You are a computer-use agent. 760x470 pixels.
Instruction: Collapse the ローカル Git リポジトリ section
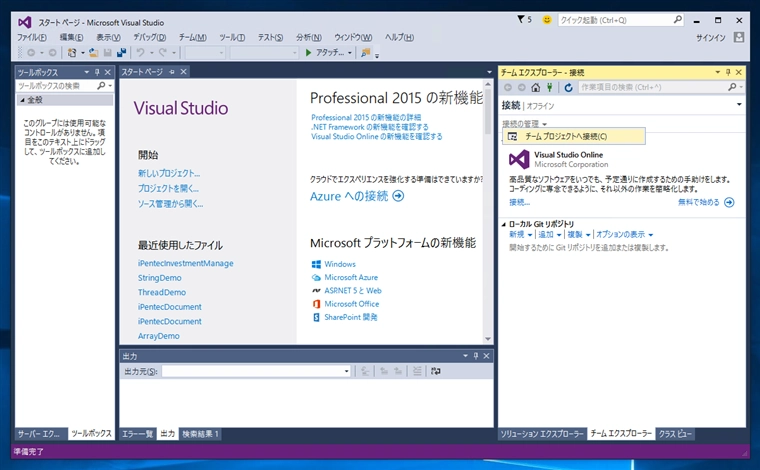[x=504, y=224]
